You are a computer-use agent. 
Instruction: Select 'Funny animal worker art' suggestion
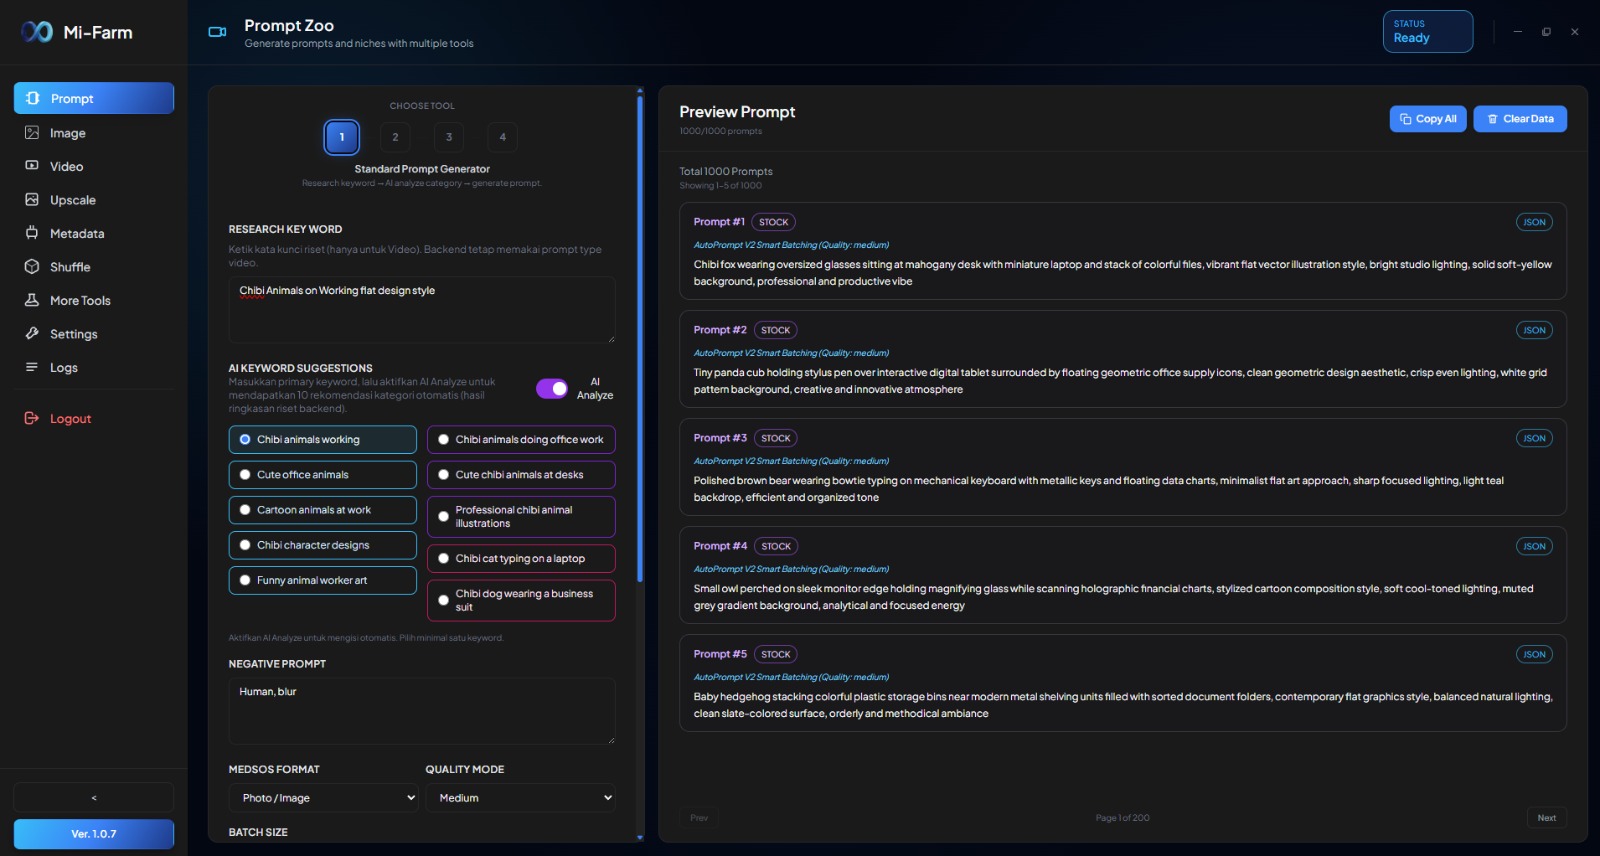tap(323, 580)
